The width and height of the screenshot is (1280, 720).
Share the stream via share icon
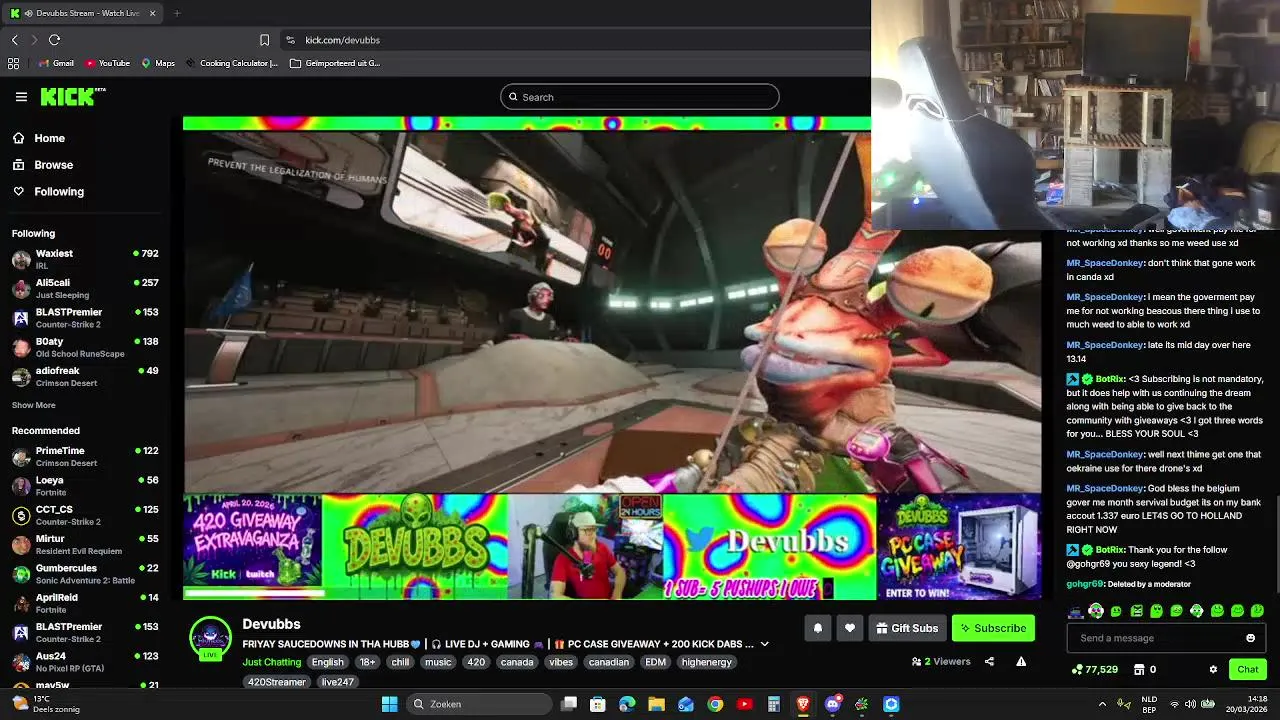(989, 661)
